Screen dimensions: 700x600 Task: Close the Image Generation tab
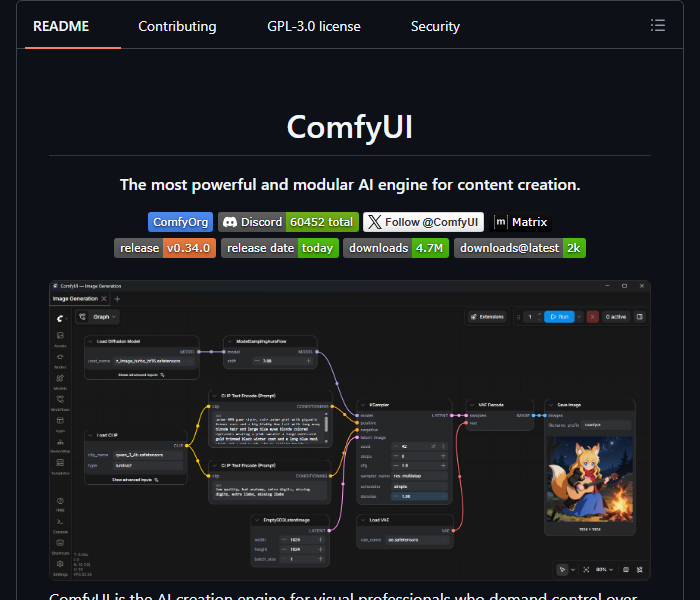104,299
